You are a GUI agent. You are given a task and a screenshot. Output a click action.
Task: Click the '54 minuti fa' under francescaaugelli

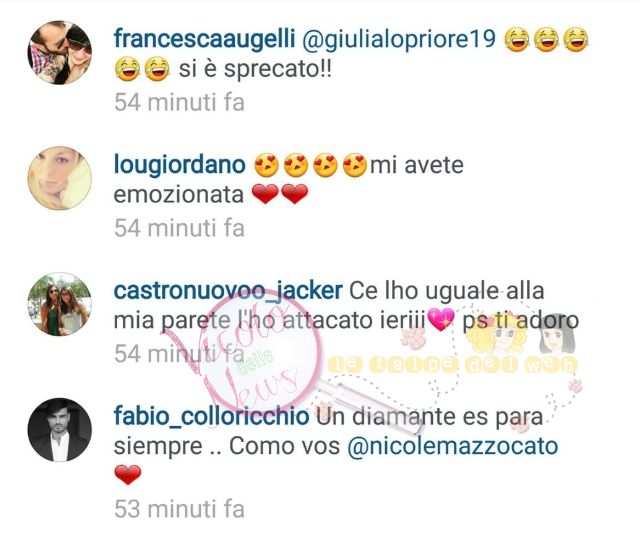(180, 102)
